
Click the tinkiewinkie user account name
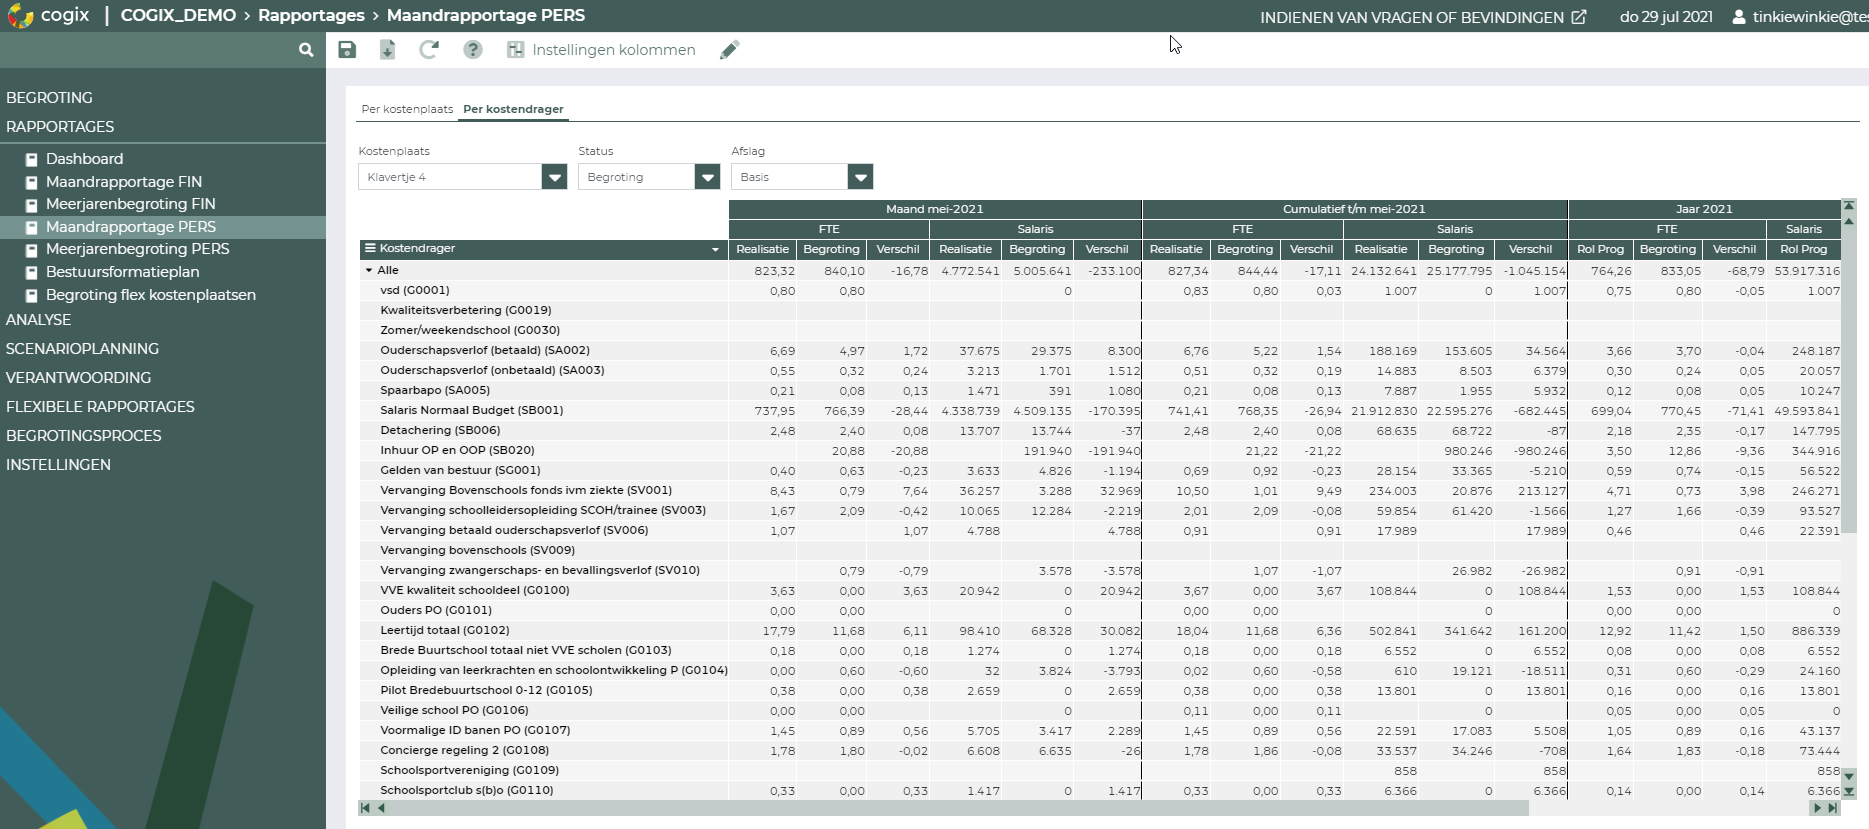(x=1810, y=17)
